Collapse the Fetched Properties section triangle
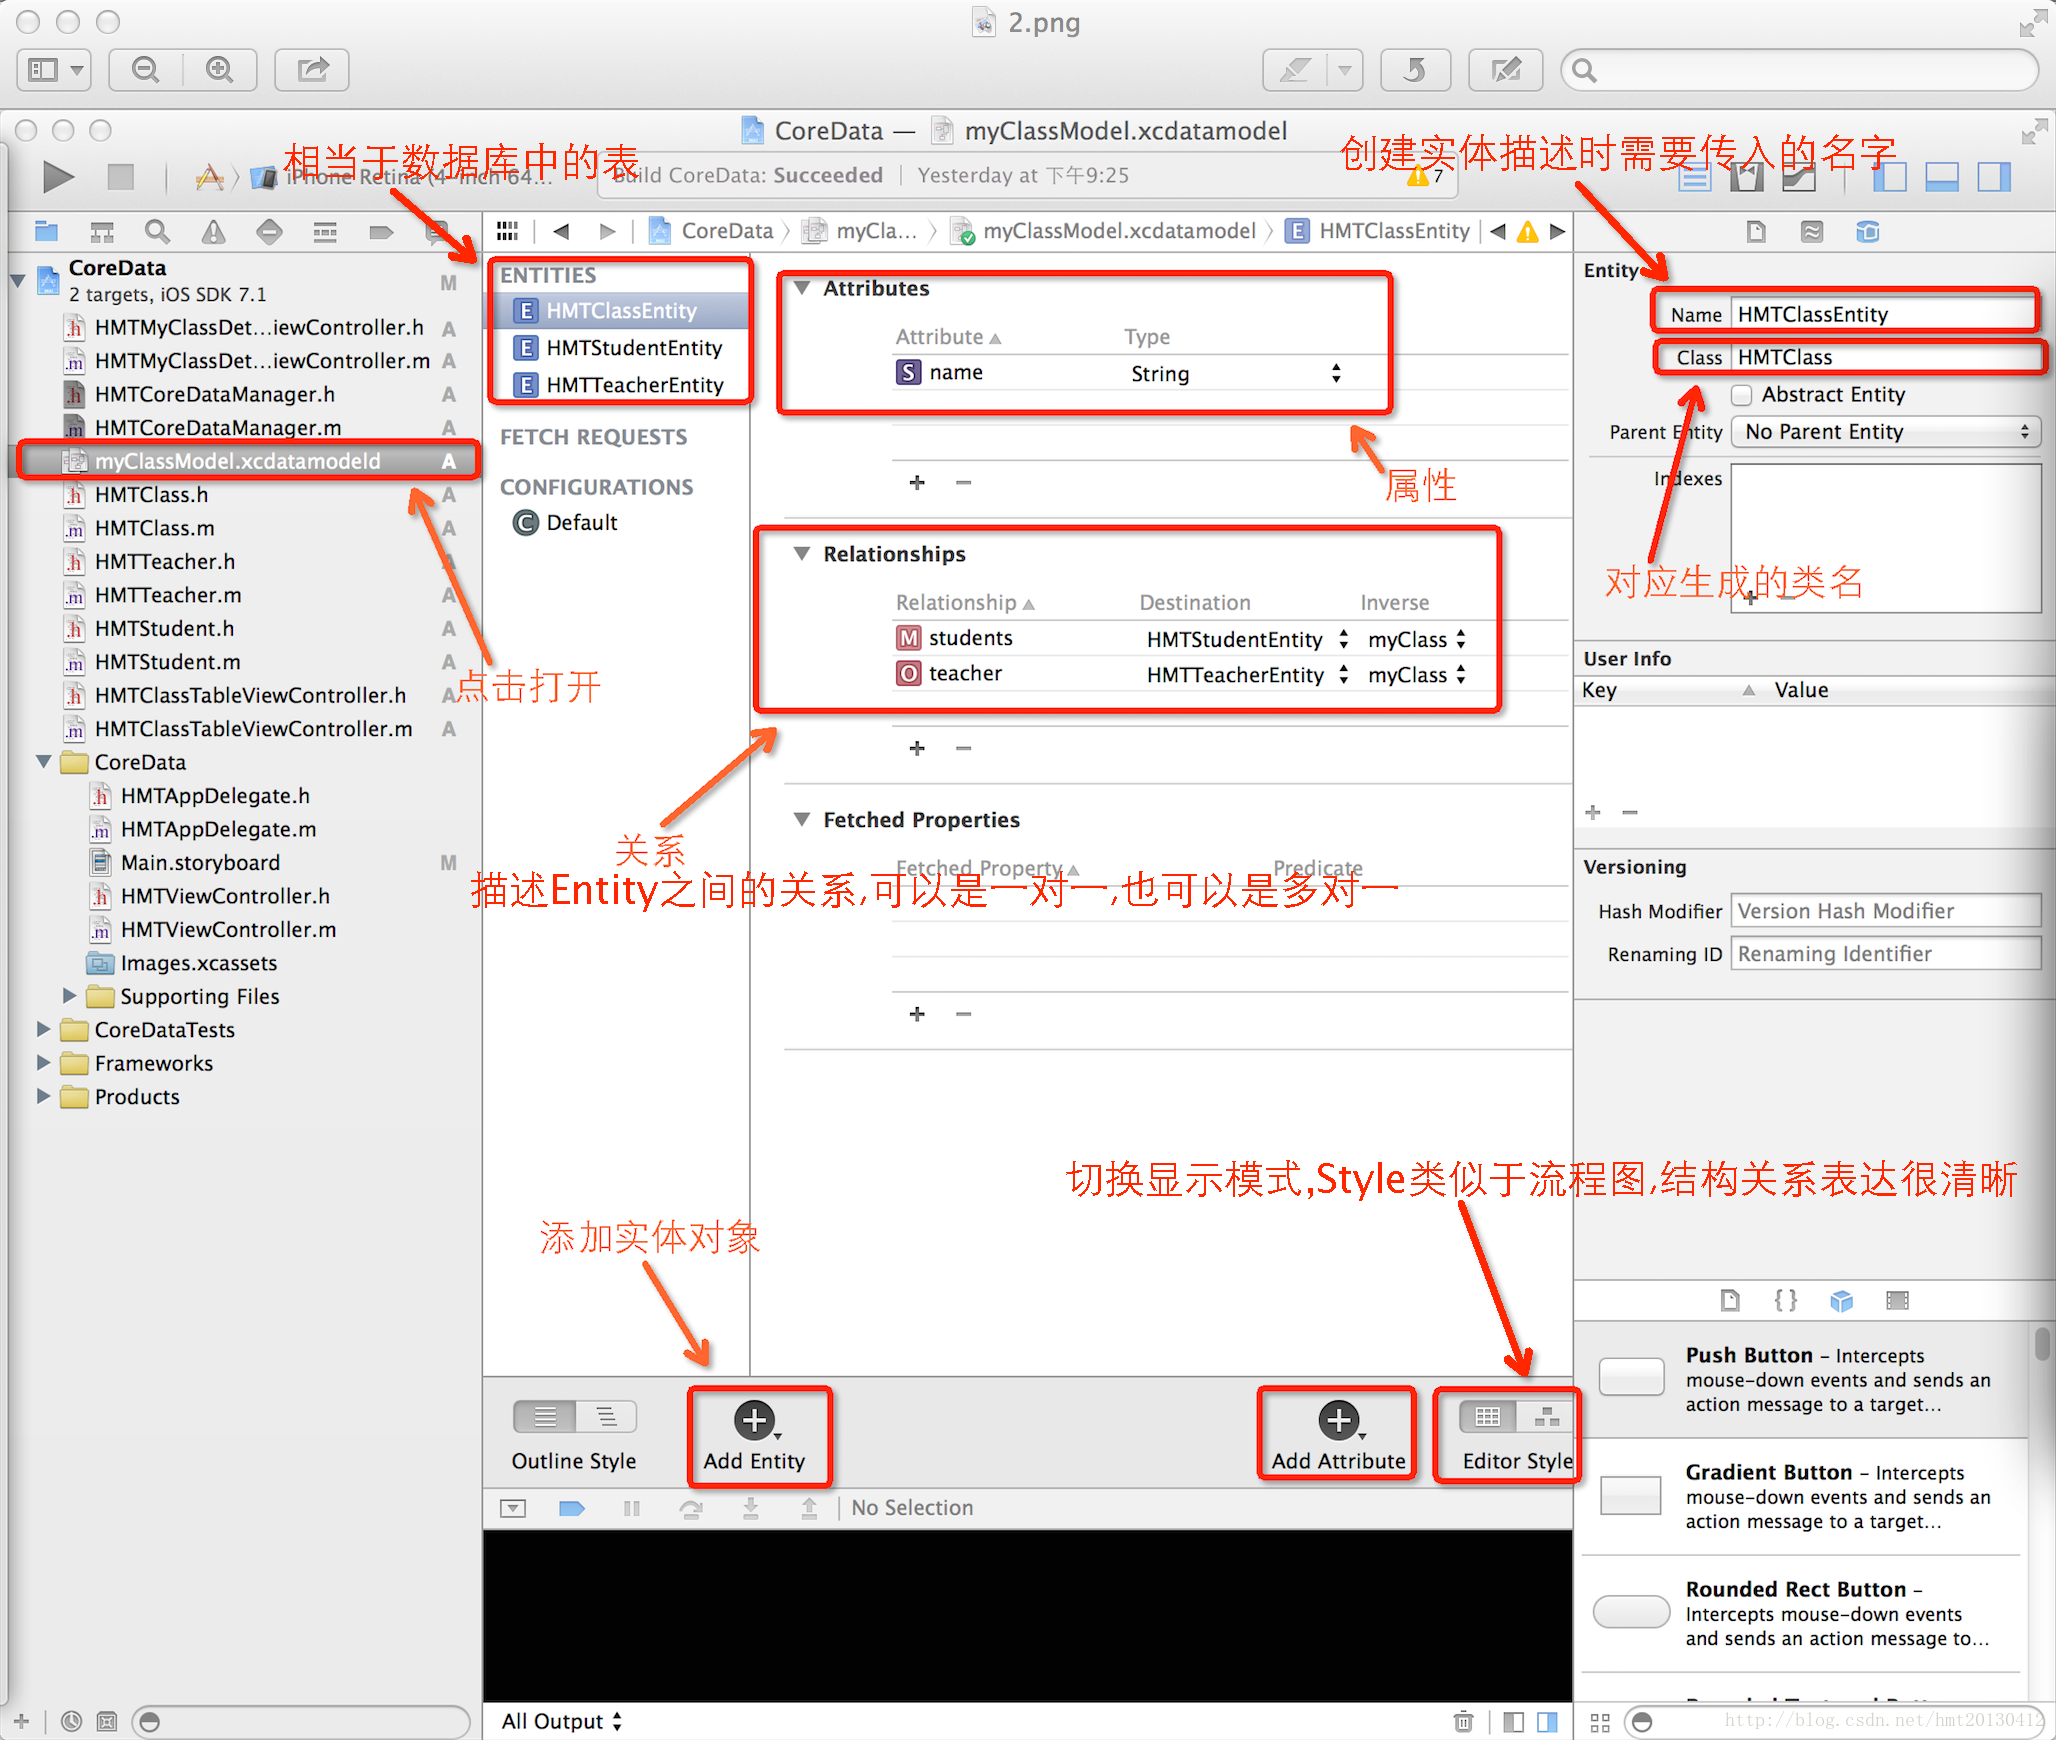 click(801, 820)
